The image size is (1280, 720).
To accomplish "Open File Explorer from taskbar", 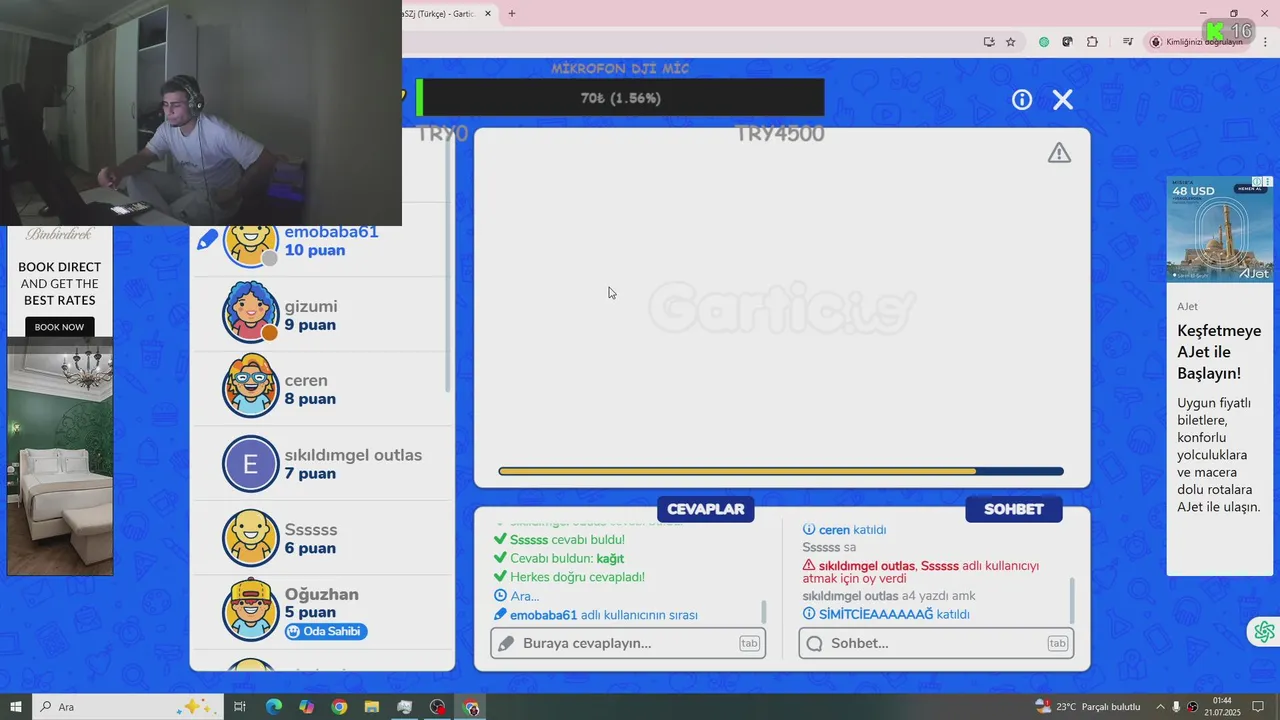I will coord(372,707).
